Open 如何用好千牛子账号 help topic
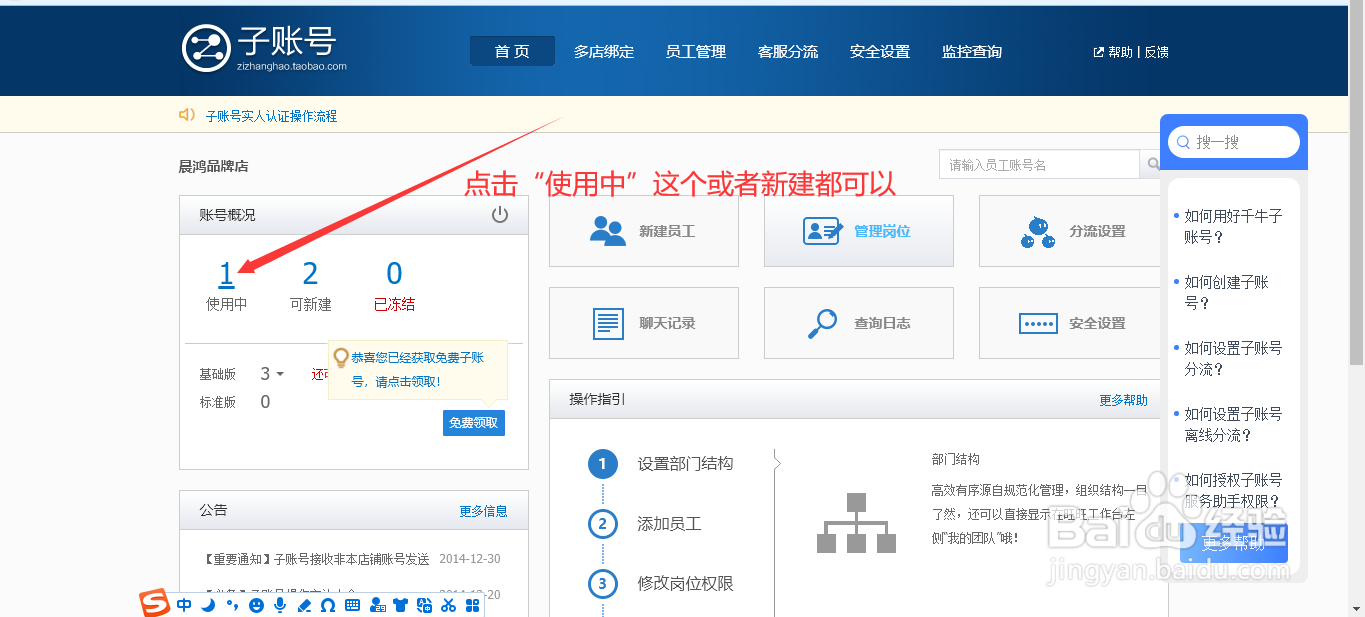Image resolution: width=1365 pixels, height=617 pixels. [x=1233, y=227]
